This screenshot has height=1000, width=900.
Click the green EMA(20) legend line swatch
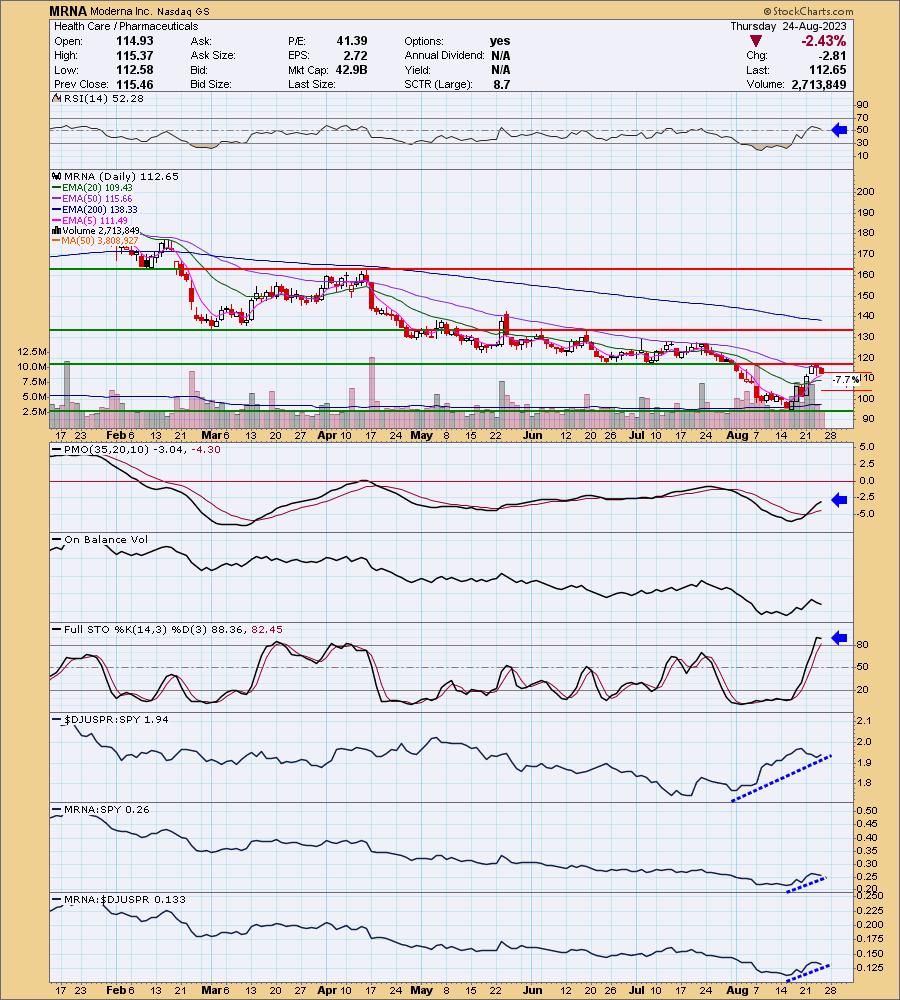coord(56,188)
